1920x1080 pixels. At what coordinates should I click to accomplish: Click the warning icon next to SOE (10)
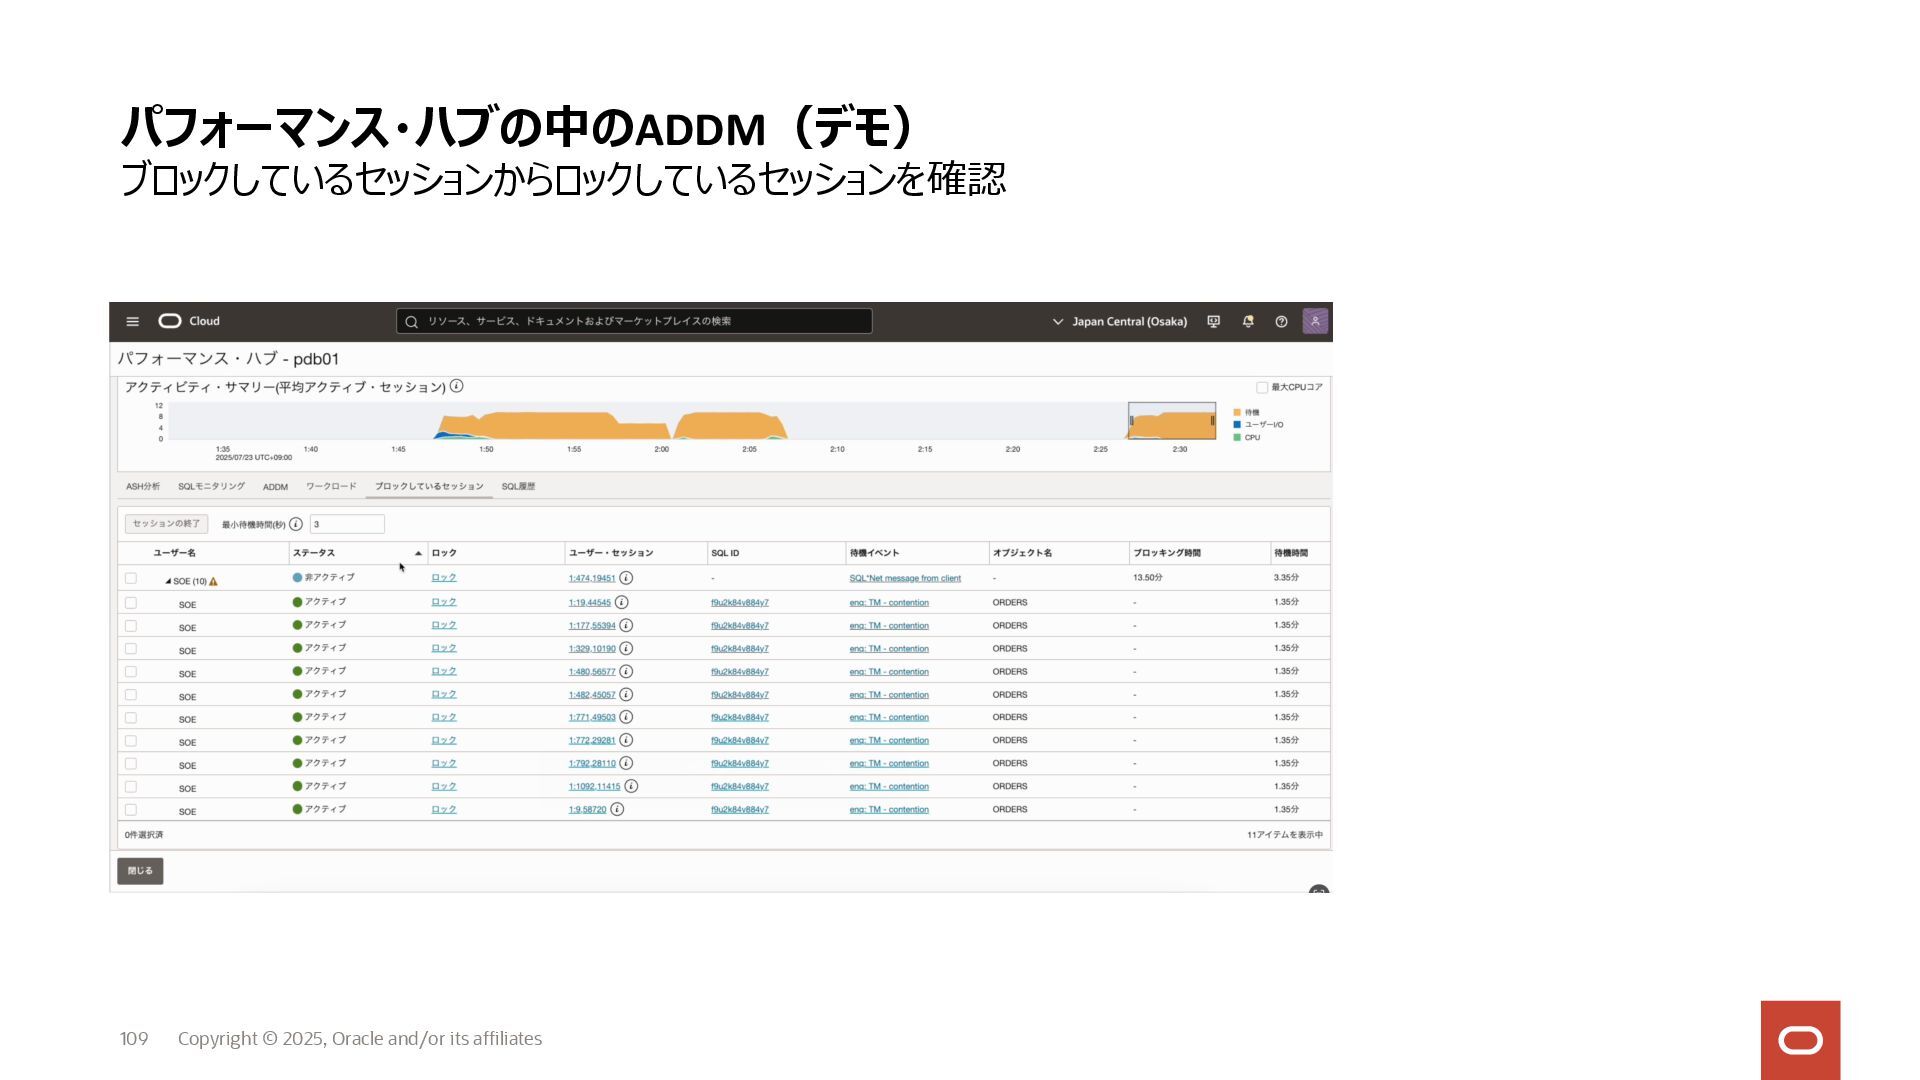click(213, 581)
